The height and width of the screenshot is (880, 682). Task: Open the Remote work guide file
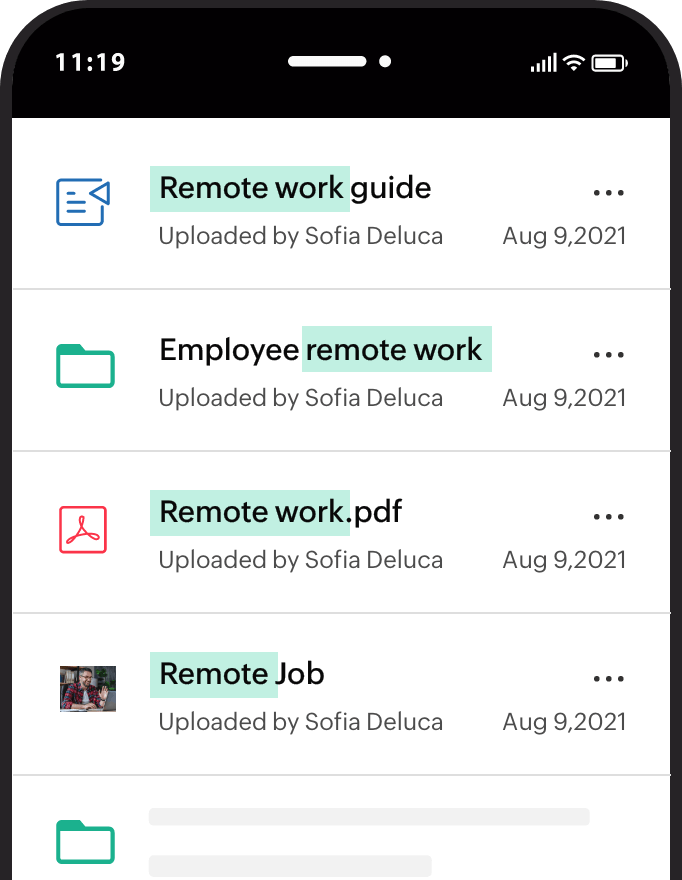tap(295, 188)
